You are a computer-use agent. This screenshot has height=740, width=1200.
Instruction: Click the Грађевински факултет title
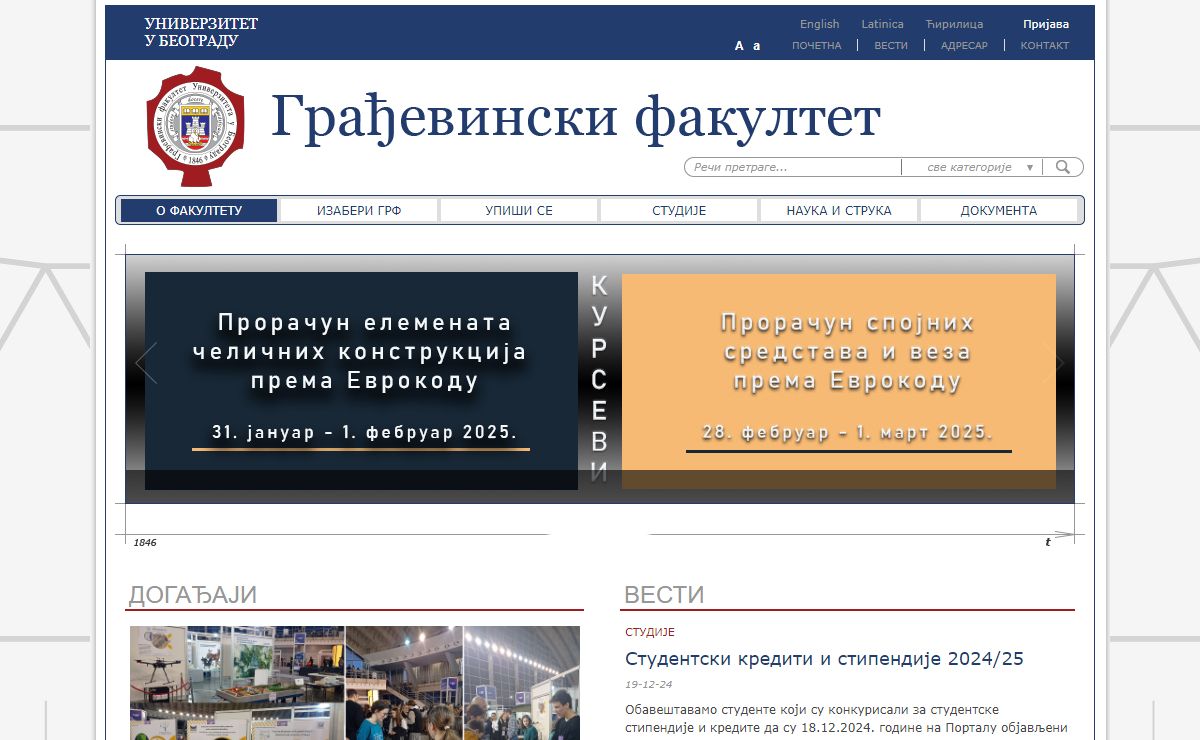pyautogui.click(x=576, y=118)
